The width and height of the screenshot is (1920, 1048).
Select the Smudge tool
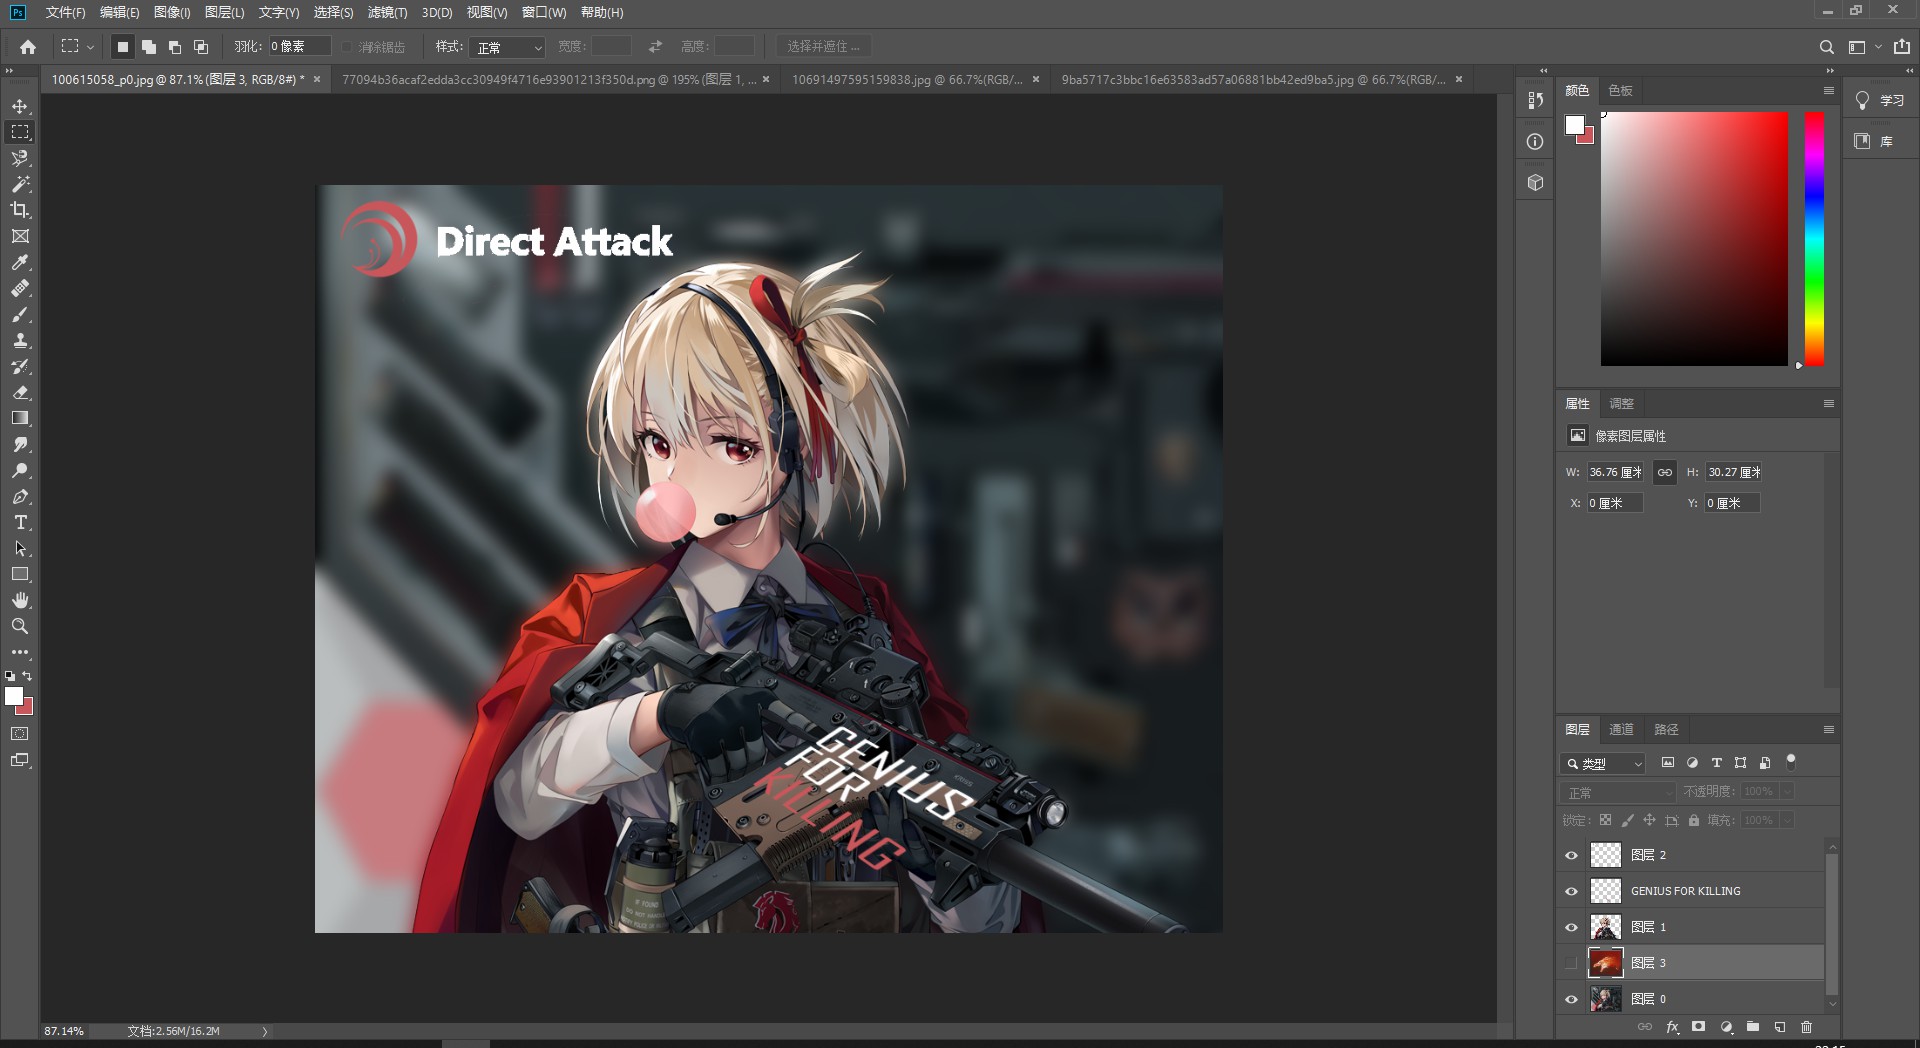click(20, 444)
